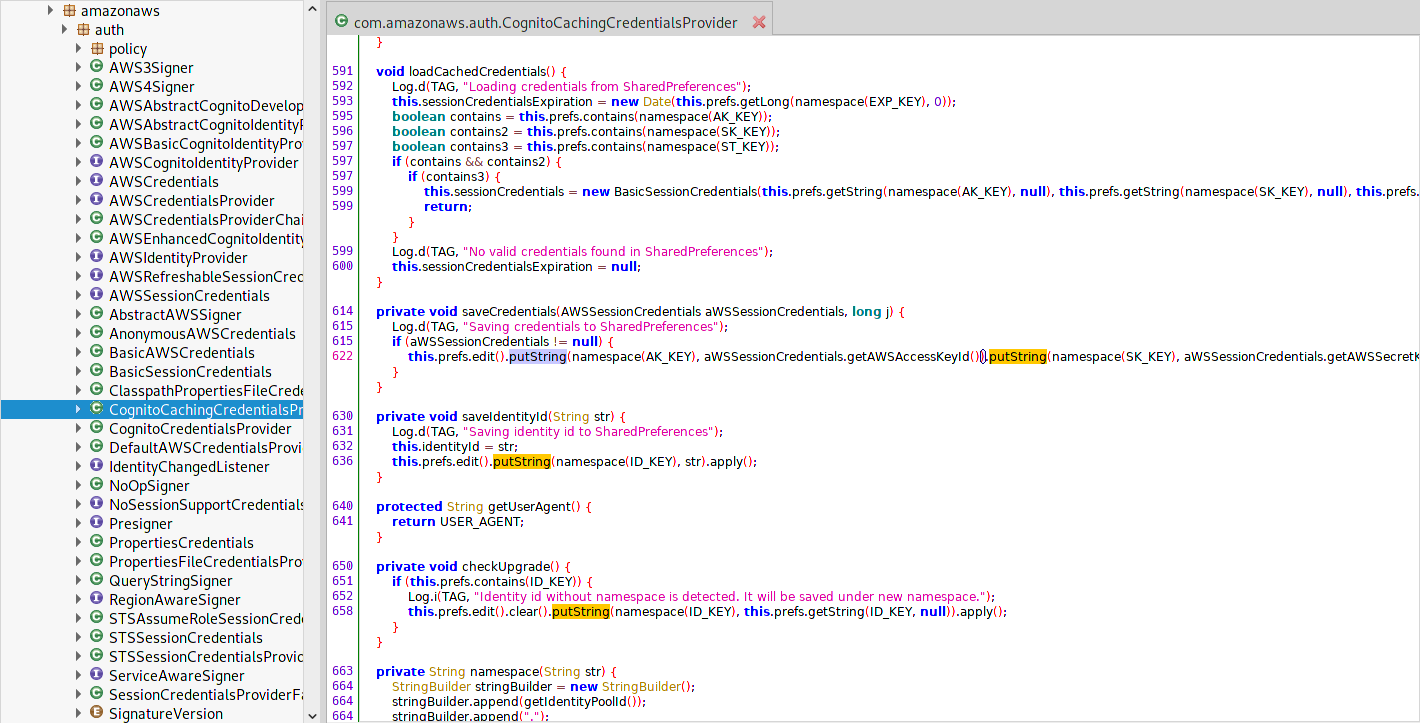Expand the NoOpSigner tree node
The image size is (1420, 723).
click(x=79, y=486)
